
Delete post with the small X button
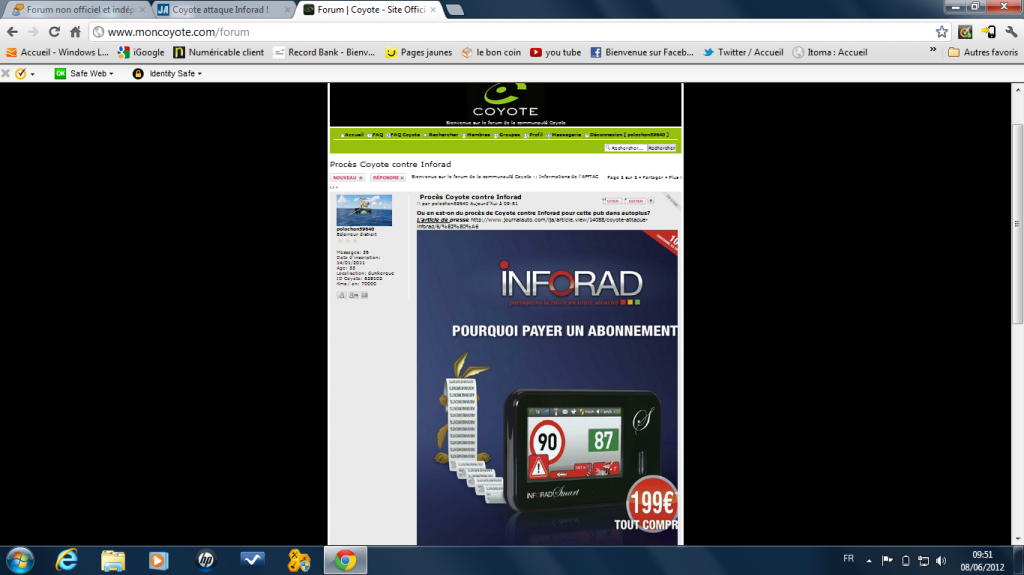(650, 201)
